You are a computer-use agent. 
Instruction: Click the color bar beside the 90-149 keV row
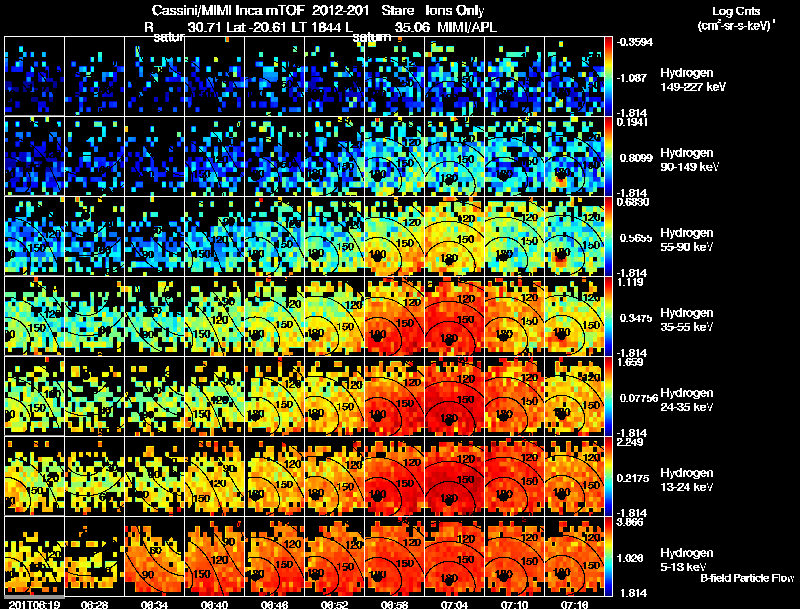608,156
